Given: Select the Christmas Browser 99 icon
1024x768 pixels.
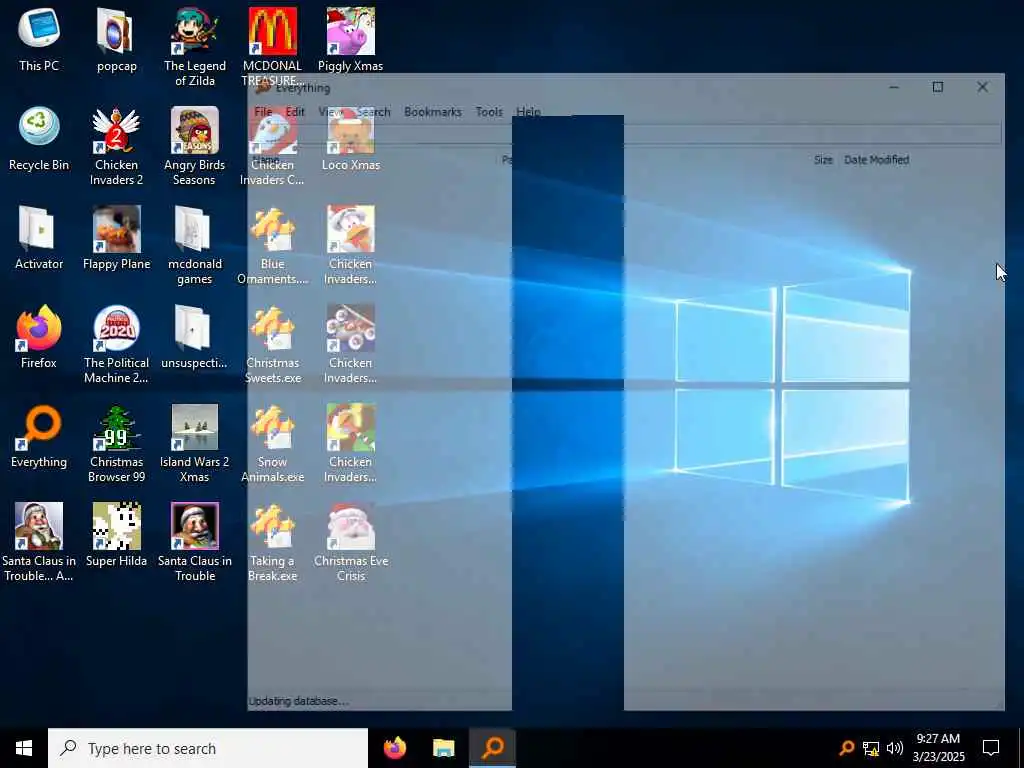Looking at the screenshot, I should click(x=116, y=443).
